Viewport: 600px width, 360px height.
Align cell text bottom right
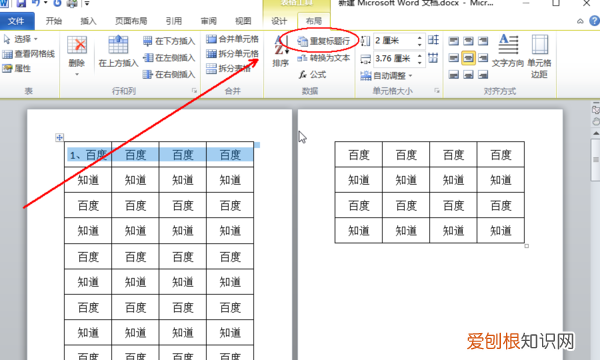click(x=483, y=74)
